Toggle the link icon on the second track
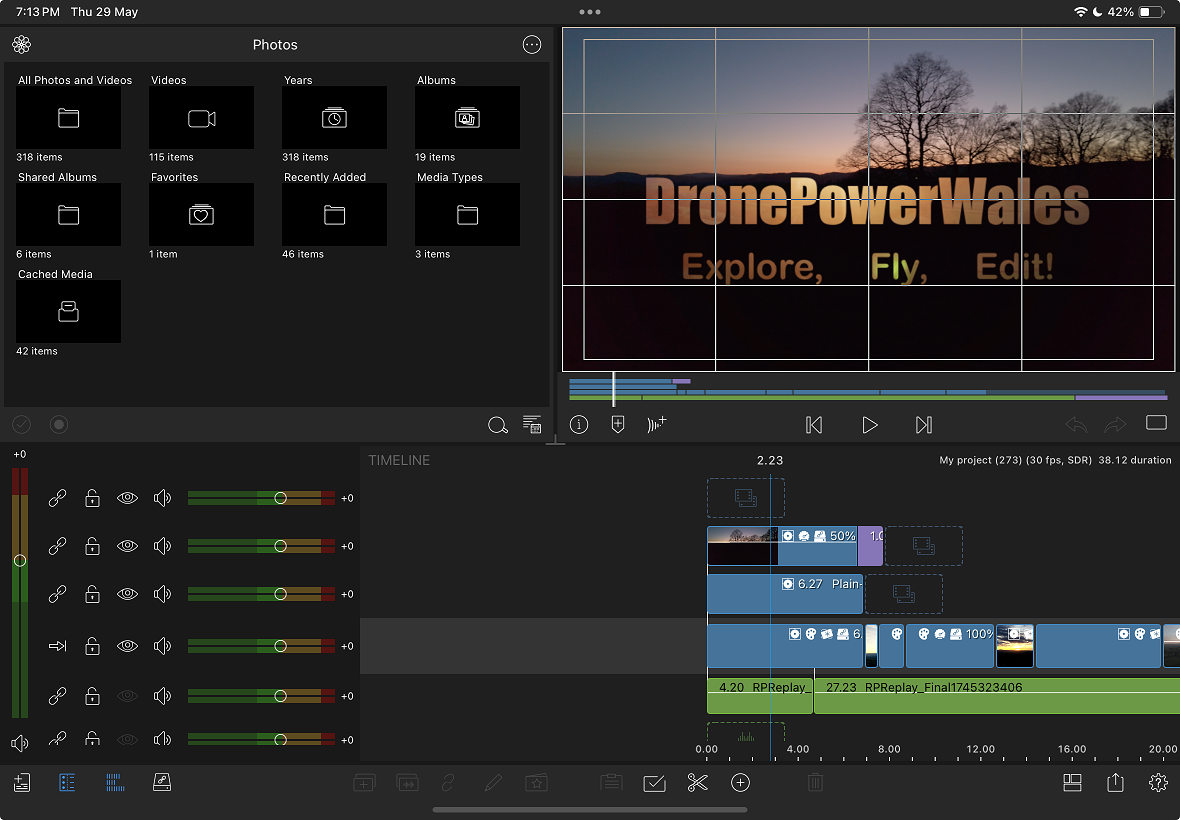 click(57, 546)
